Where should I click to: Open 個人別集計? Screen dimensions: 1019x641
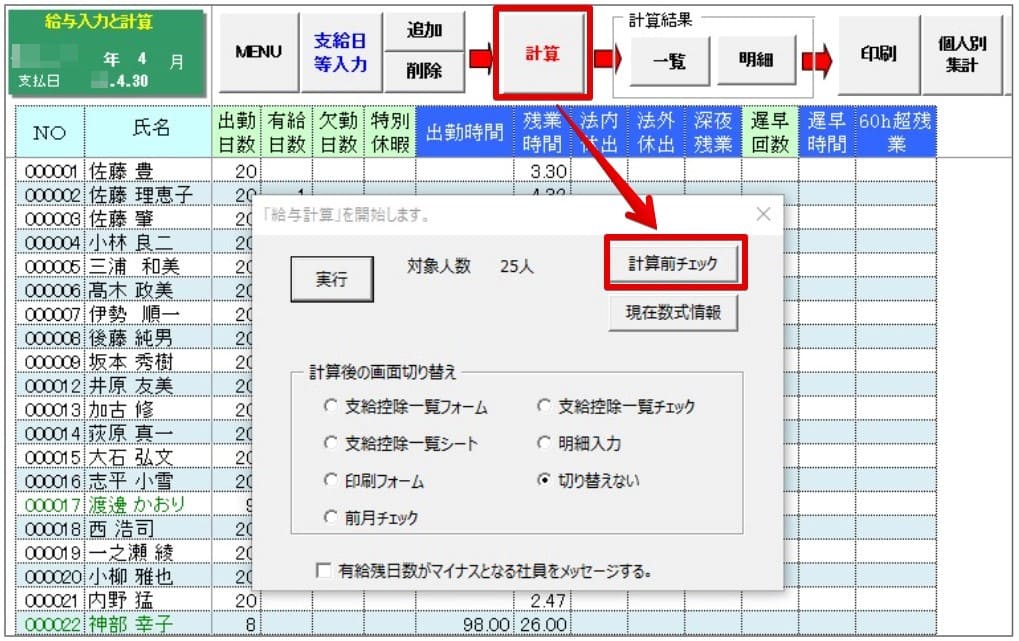tap(962, 54)
